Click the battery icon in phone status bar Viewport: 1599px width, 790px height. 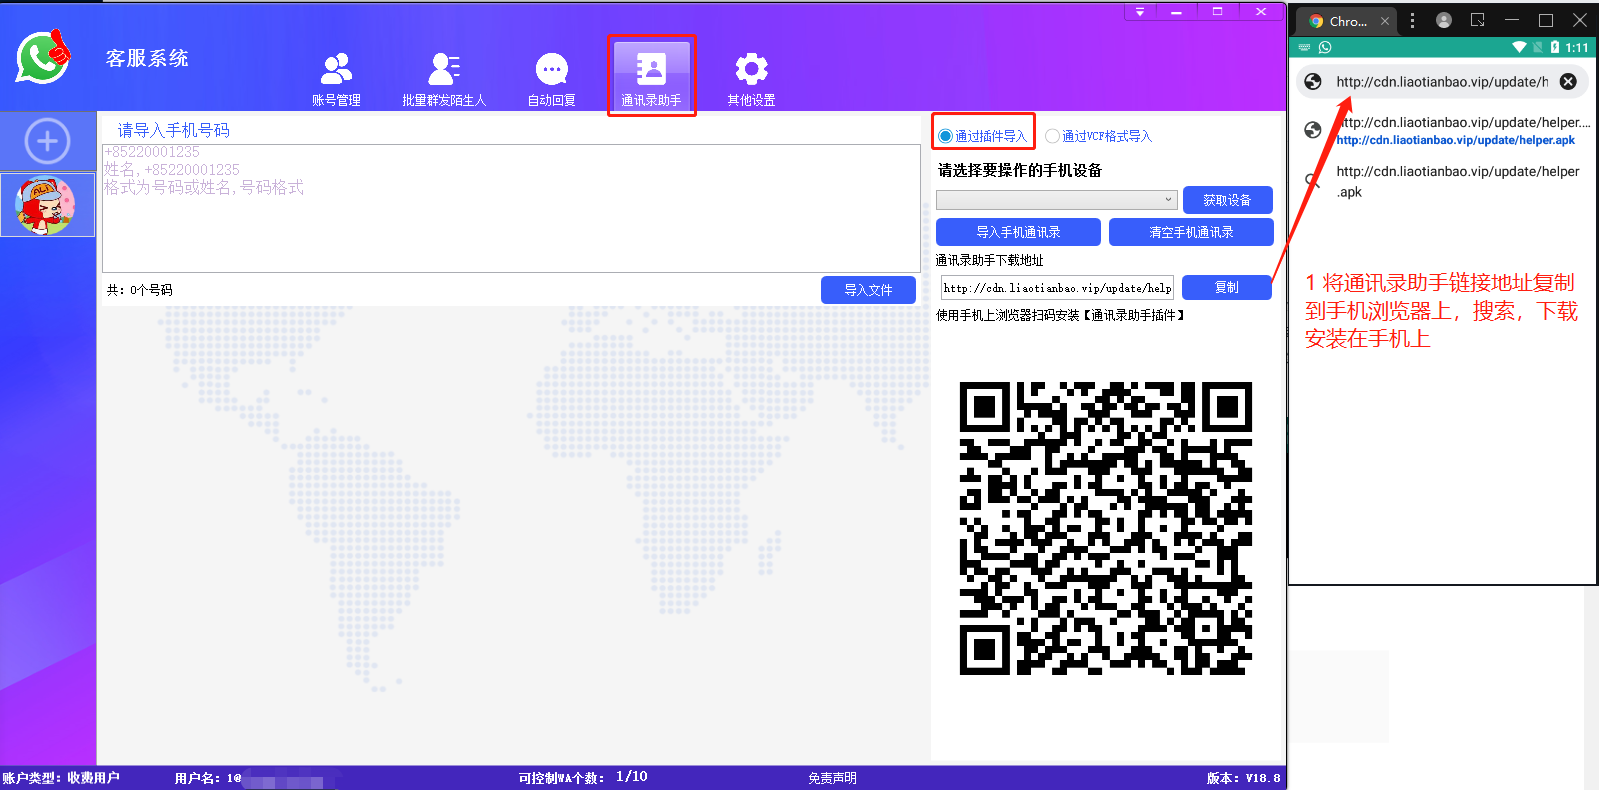[x=1555, y=47]
